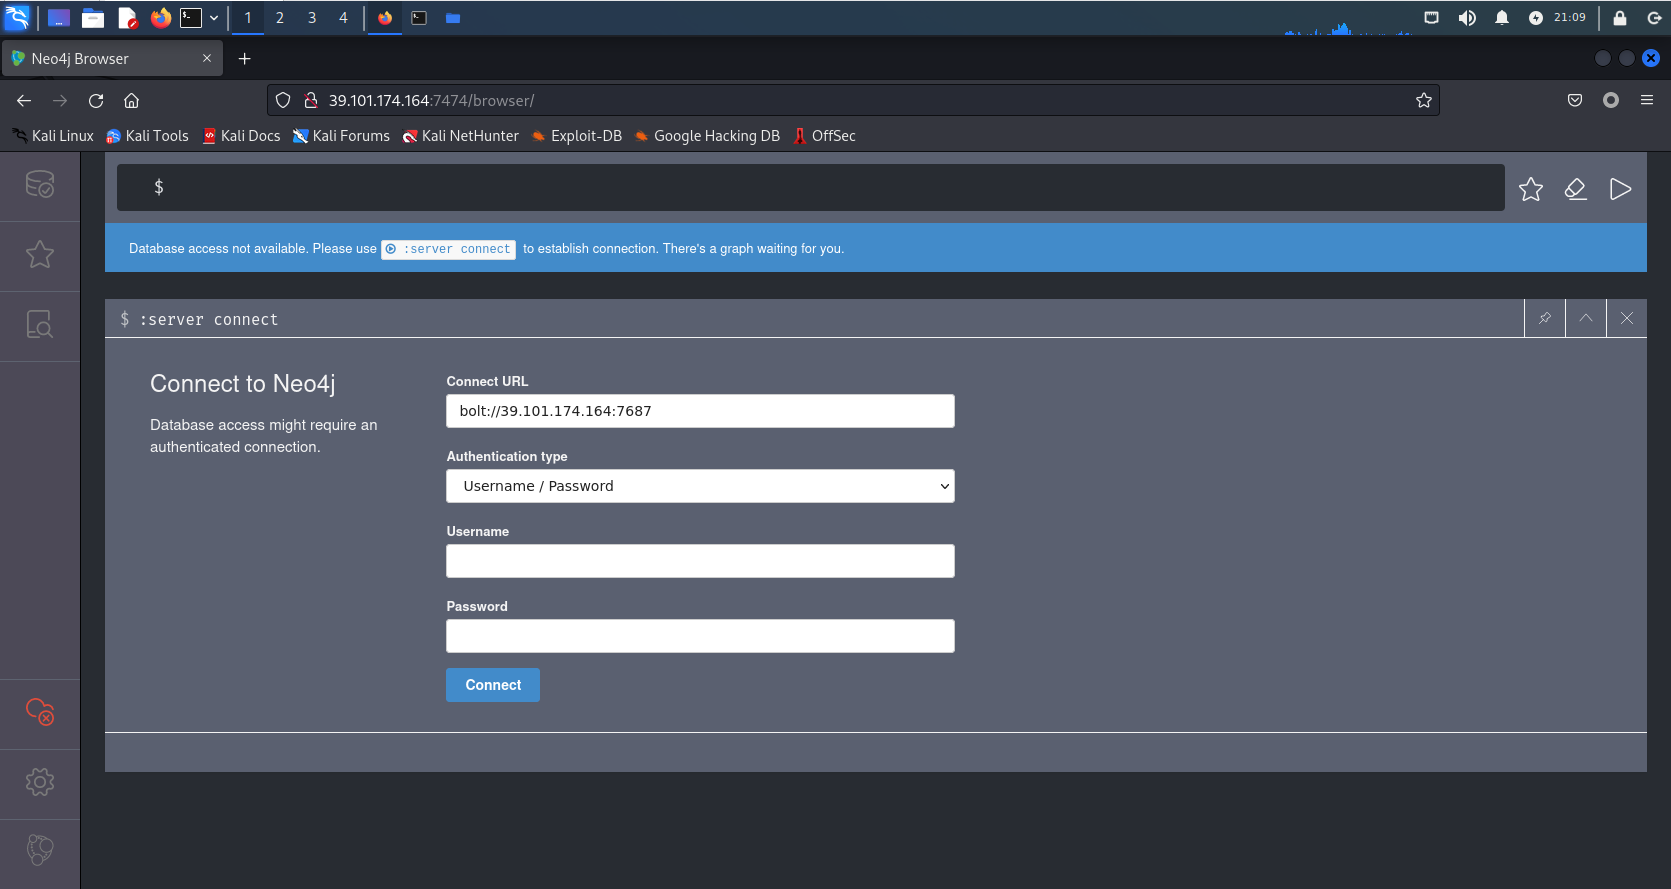Open the Neo4j documents sidebar panel
1671x889 pixels.
click(40, 325)
